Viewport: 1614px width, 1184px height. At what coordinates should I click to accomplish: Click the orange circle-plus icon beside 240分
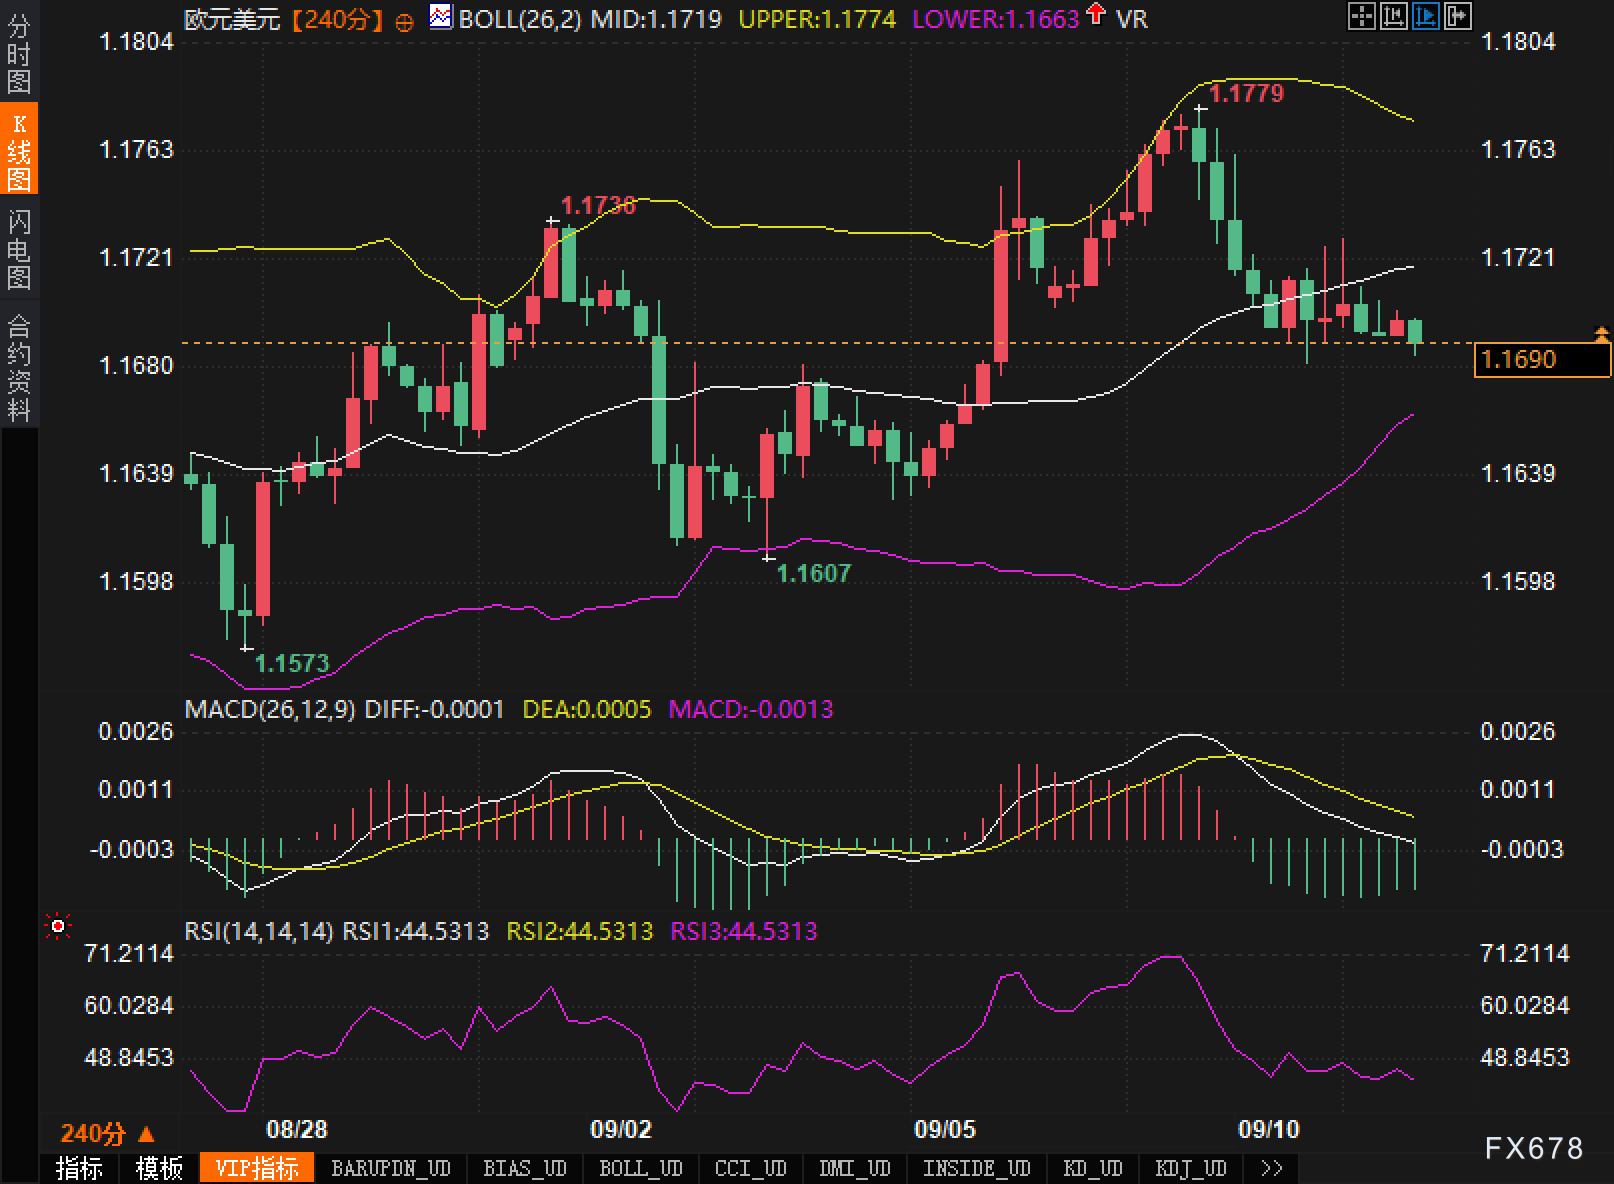[x=404, y=22]
